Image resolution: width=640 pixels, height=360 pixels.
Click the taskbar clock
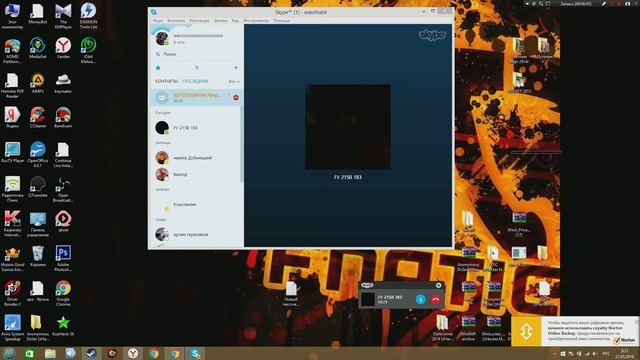[625, 353]
